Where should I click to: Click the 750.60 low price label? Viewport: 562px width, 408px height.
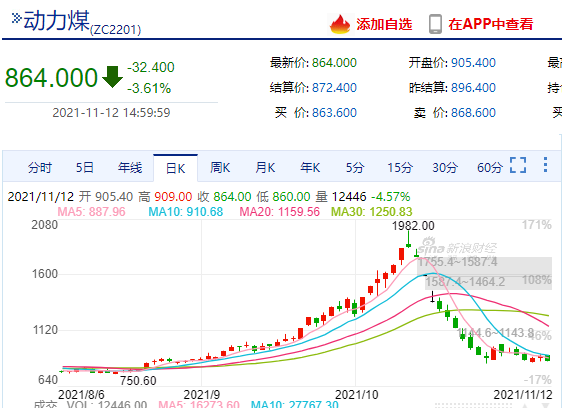pyautogui.click(x=138, y=381)
